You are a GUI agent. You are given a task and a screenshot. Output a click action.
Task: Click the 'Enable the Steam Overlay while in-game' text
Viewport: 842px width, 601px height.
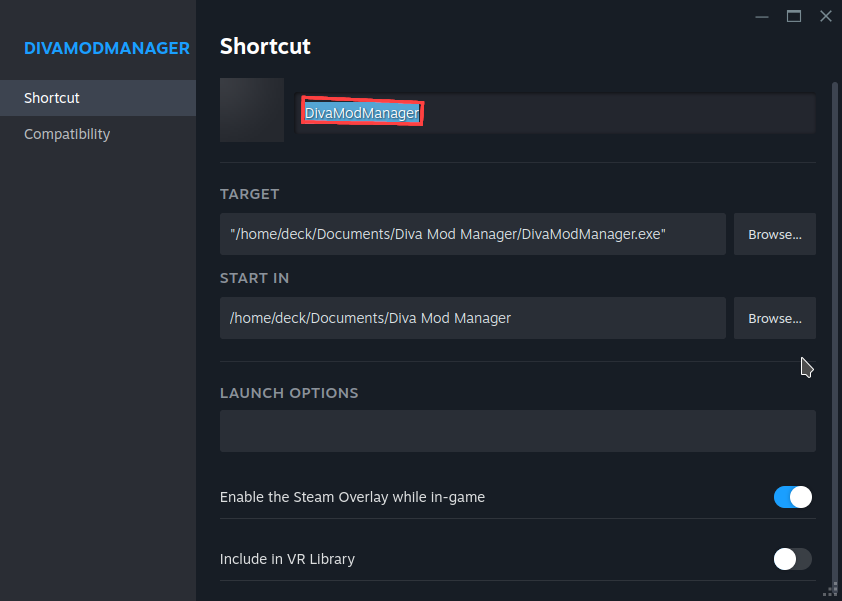tap(352, 497)
